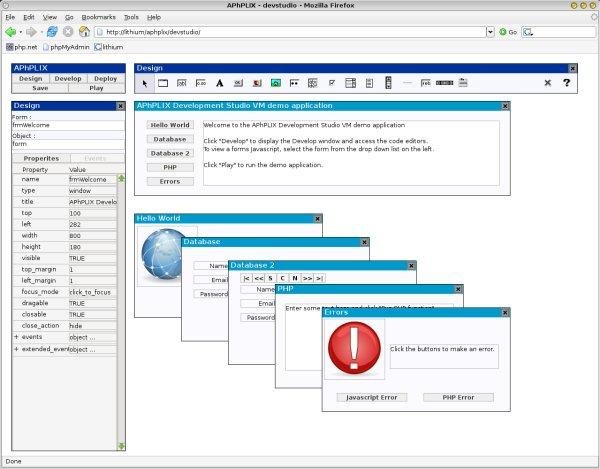Switch to the Events tab

[x=95, y=158]
